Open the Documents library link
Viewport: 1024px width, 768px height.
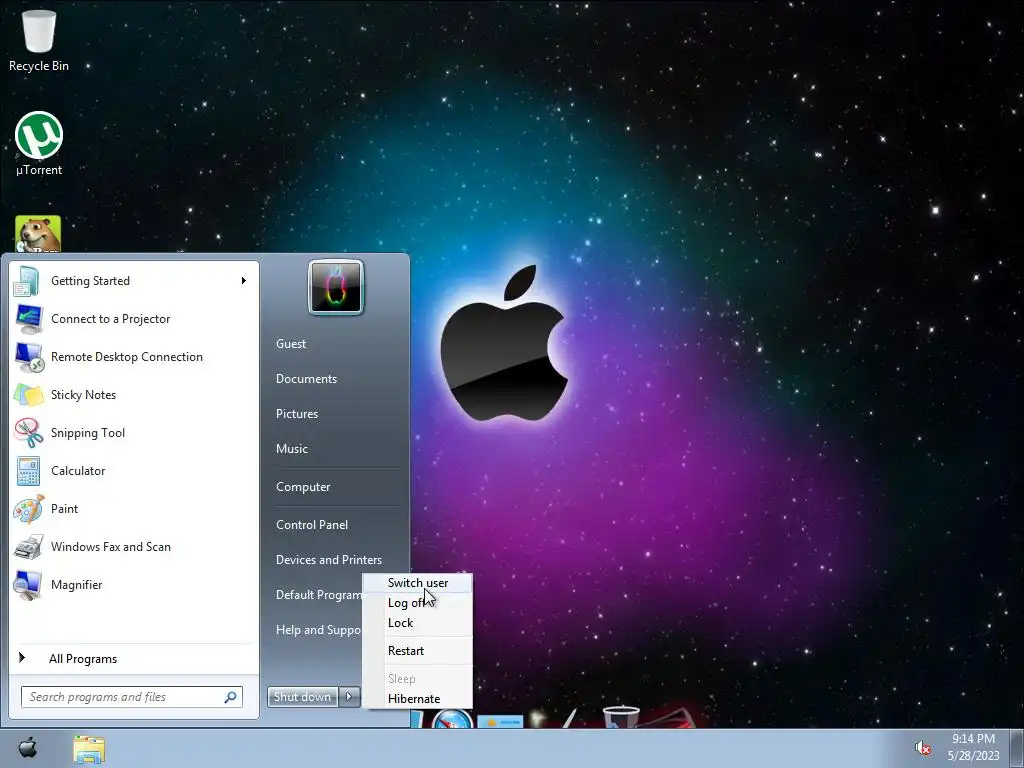click(306, 379)
